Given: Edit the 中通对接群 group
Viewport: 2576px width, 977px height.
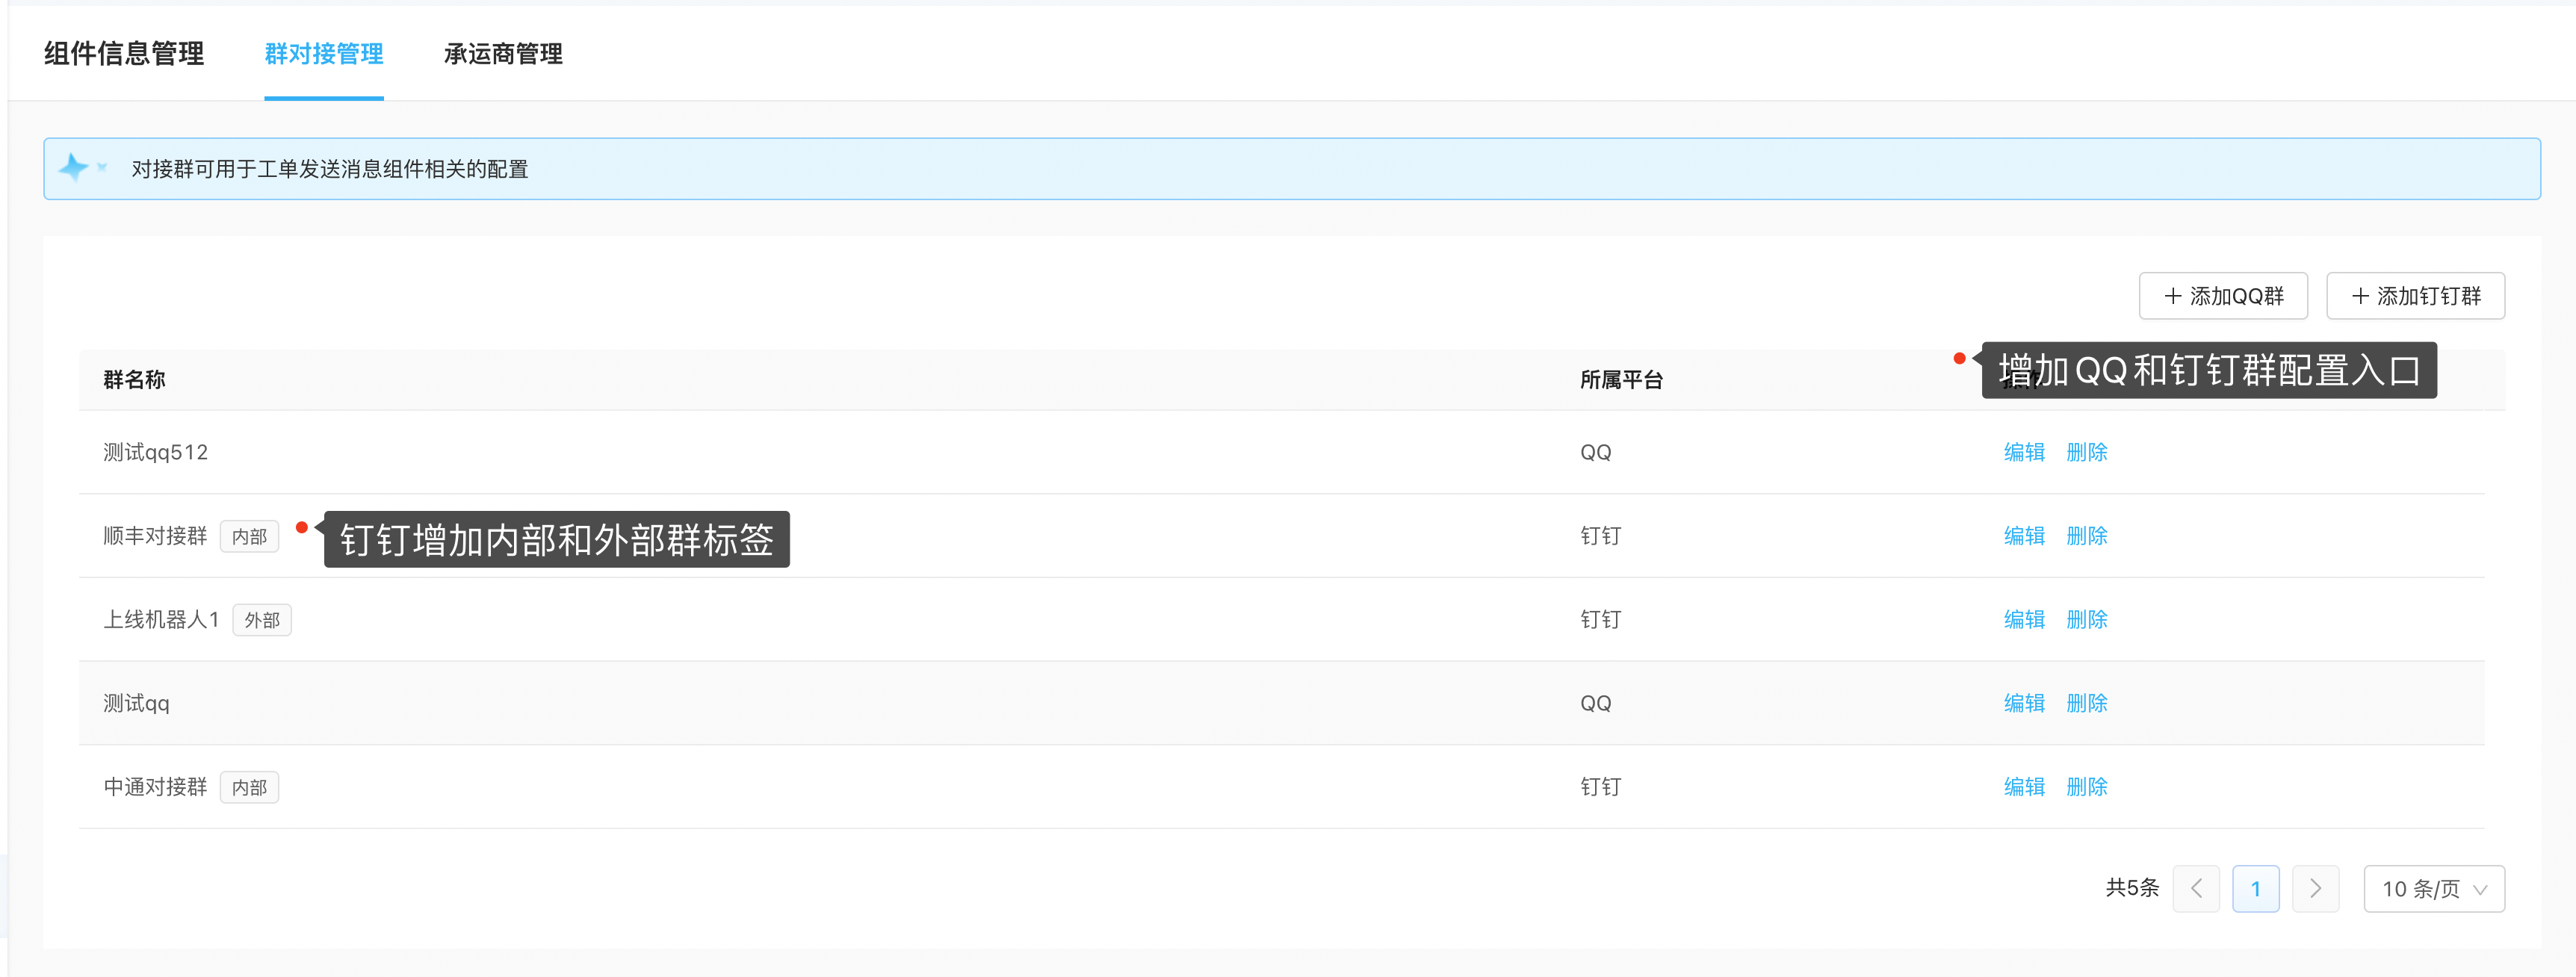Looking at the screenshot, I should 2024,787.
